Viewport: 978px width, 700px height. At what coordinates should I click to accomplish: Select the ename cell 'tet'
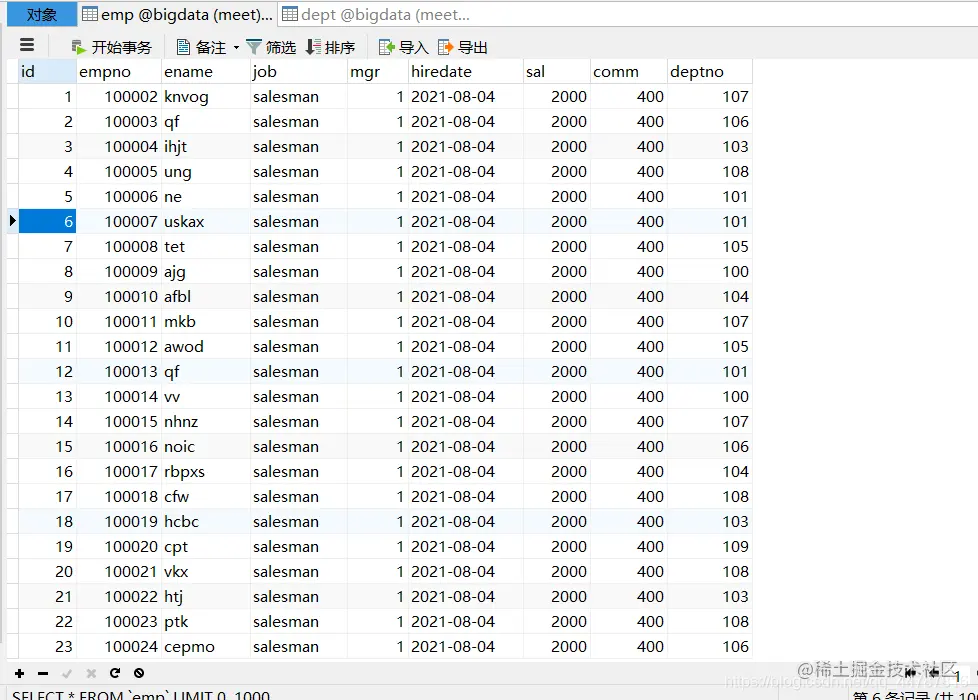point(205,246)
